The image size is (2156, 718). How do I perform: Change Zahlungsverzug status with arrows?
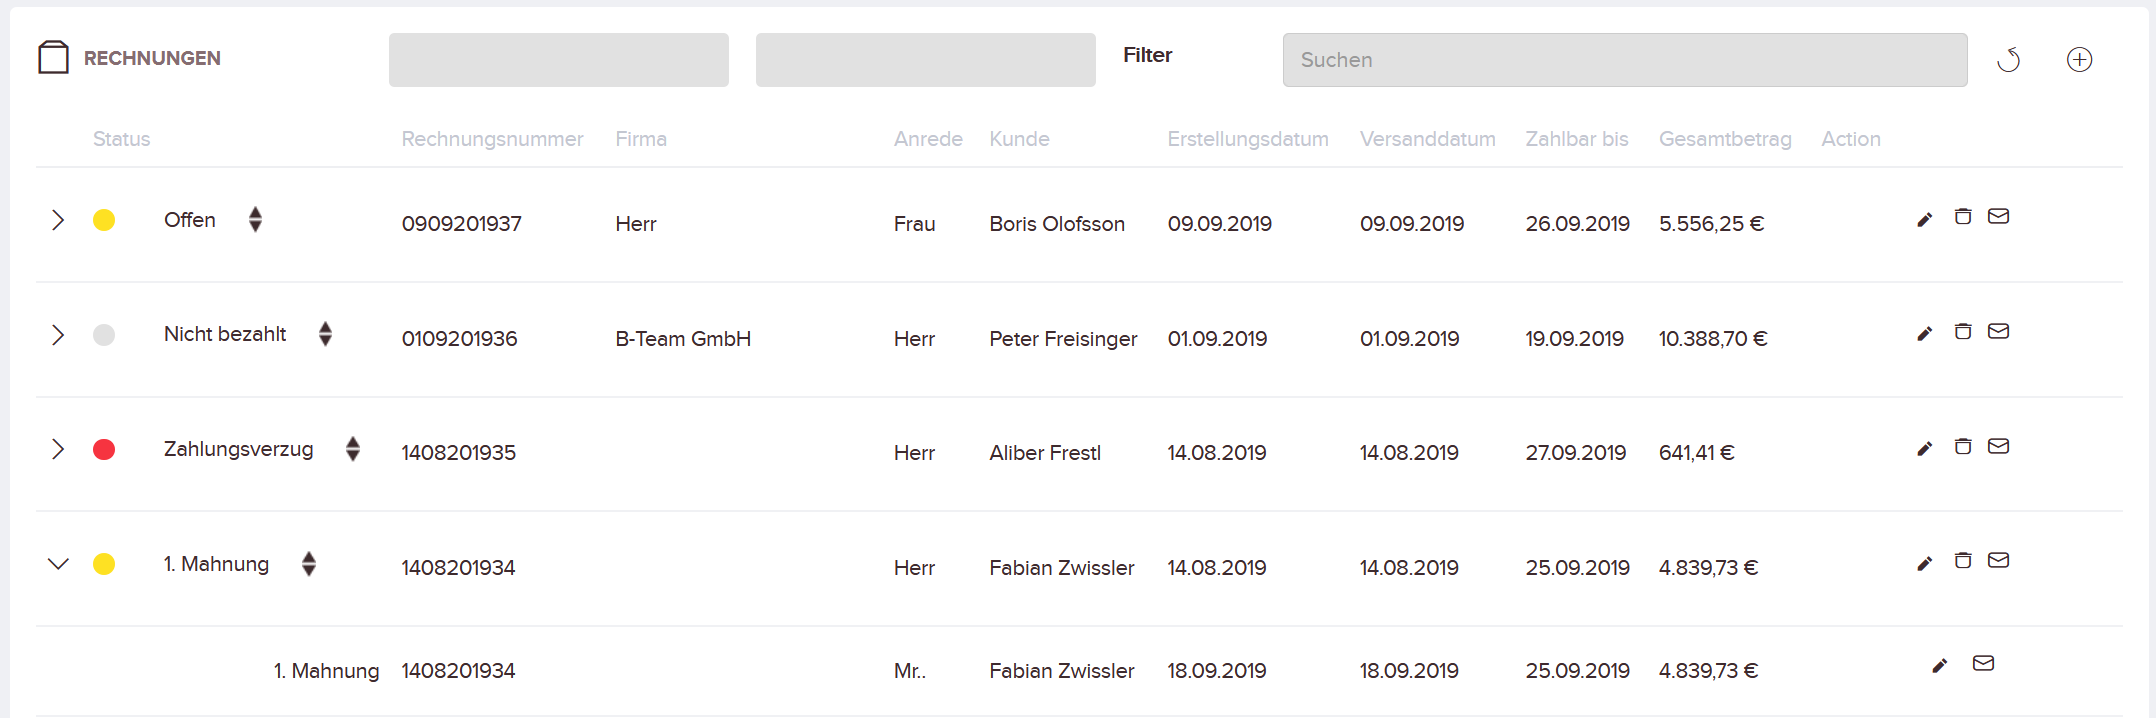click(x=353, y=449)
